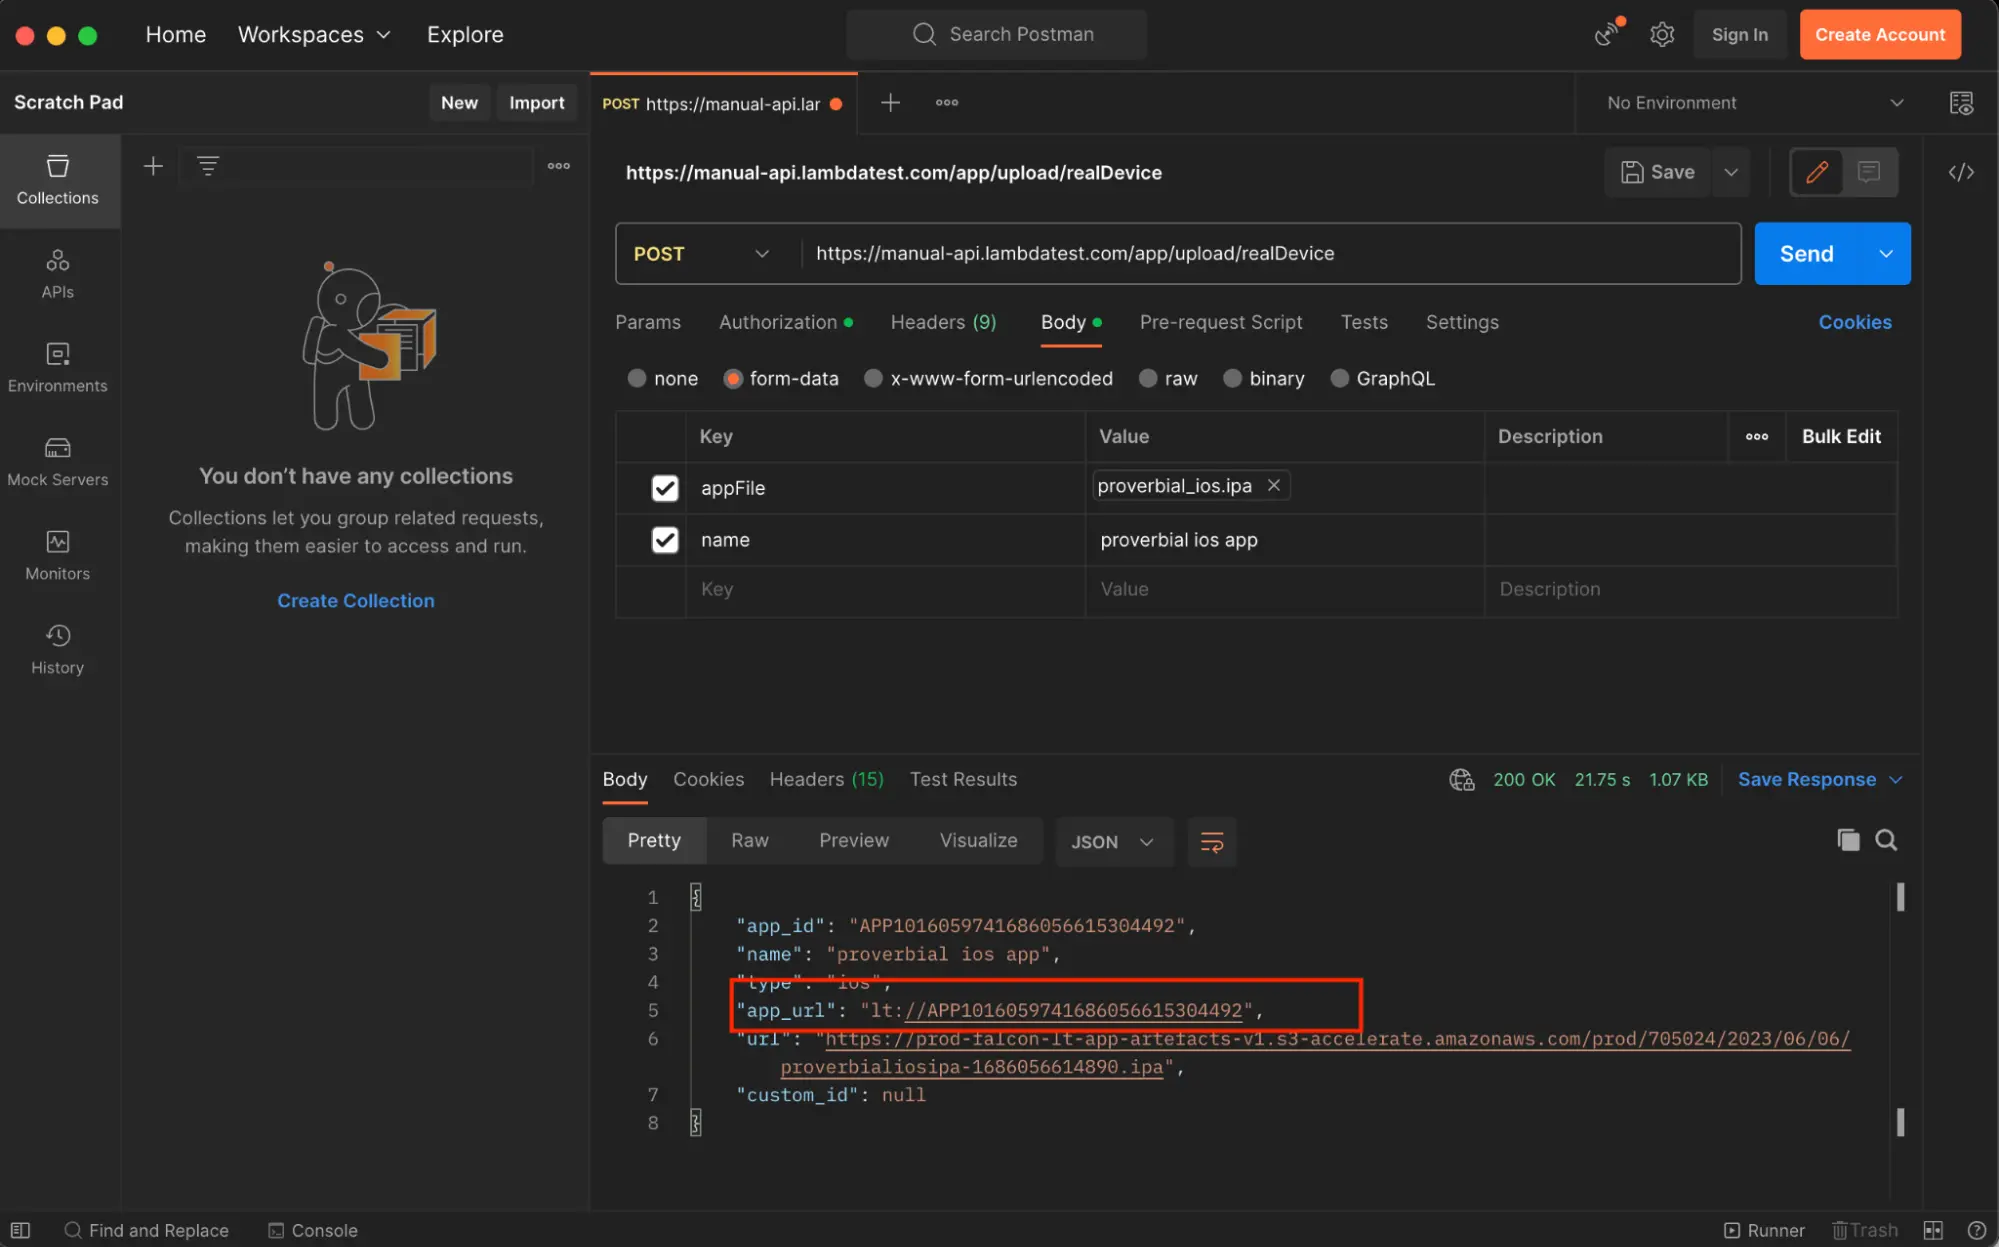Open the Environments sidebar panel

[x=57, y=366]
